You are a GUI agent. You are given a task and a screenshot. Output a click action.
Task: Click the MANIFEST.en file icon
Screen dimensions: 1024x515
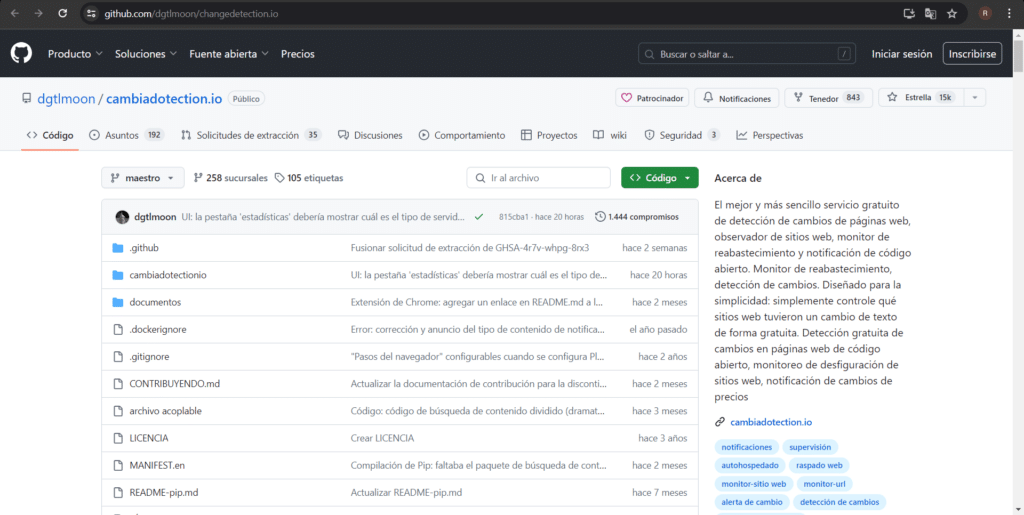click(118, 465)
